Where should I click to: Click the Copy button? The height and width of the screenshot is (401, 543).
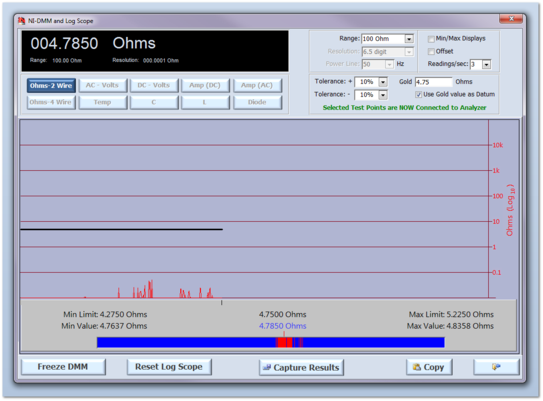[429, 367]
